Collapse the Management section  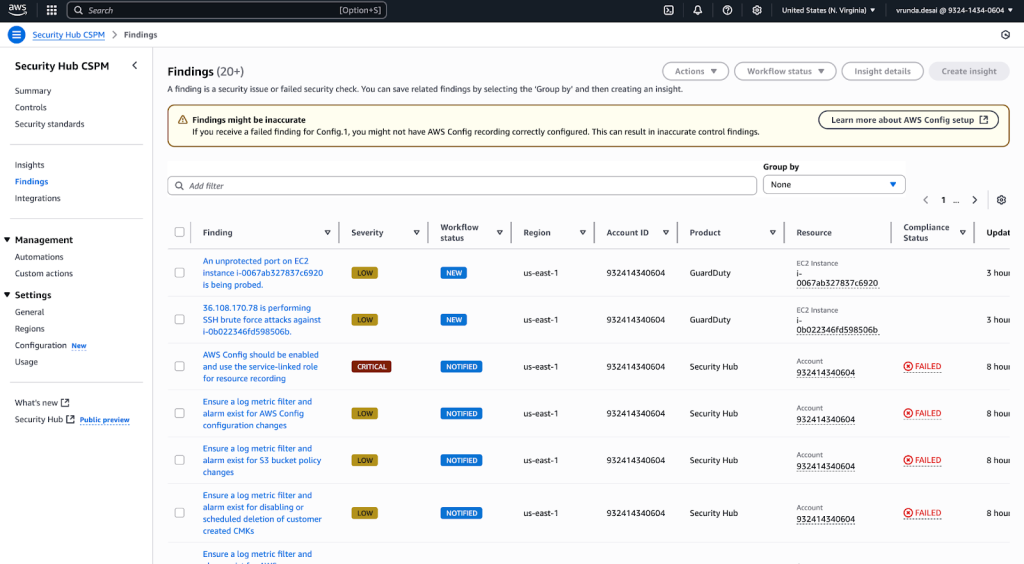click(7, 240)
